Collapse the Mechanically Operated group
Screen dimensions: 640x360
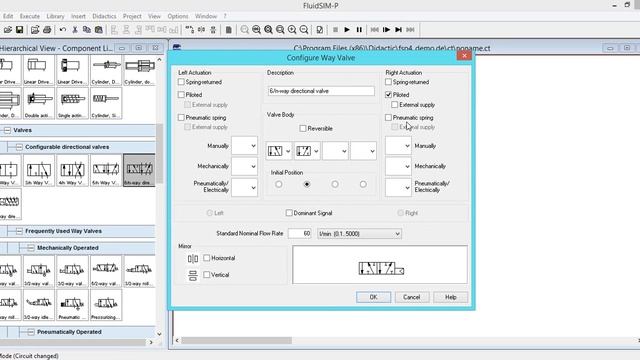pos(31,248)
